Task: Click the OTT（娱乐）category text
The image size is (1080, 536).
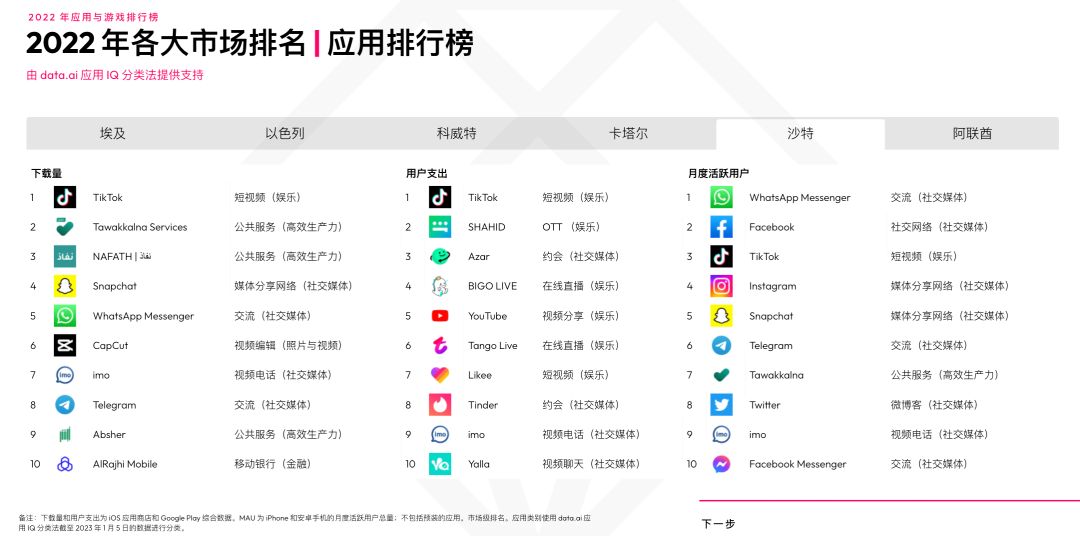Action: pyautogui.click(x=571, y=227)
